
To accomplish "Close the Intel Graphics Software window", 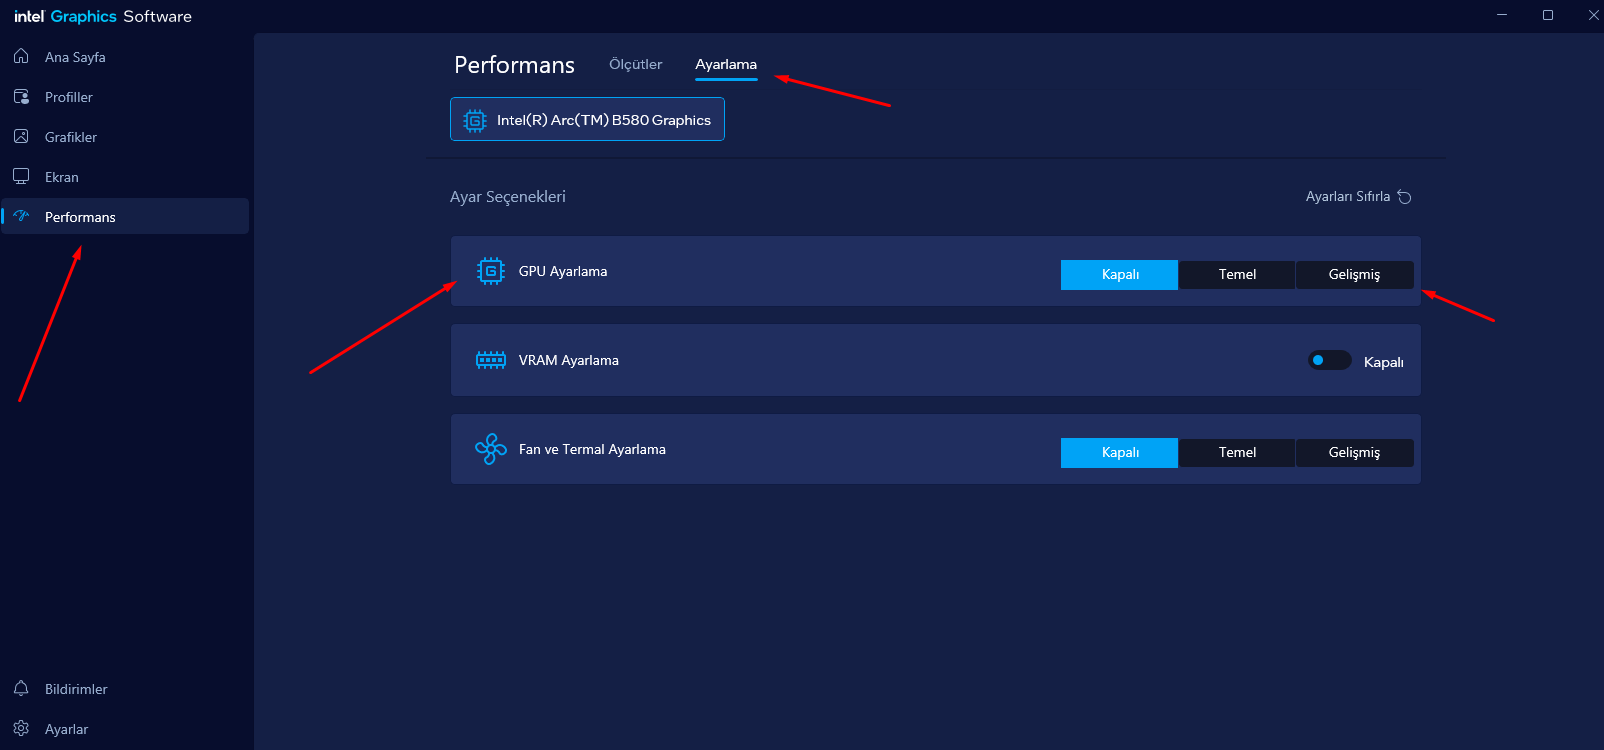I will [x=1592, y=15].
